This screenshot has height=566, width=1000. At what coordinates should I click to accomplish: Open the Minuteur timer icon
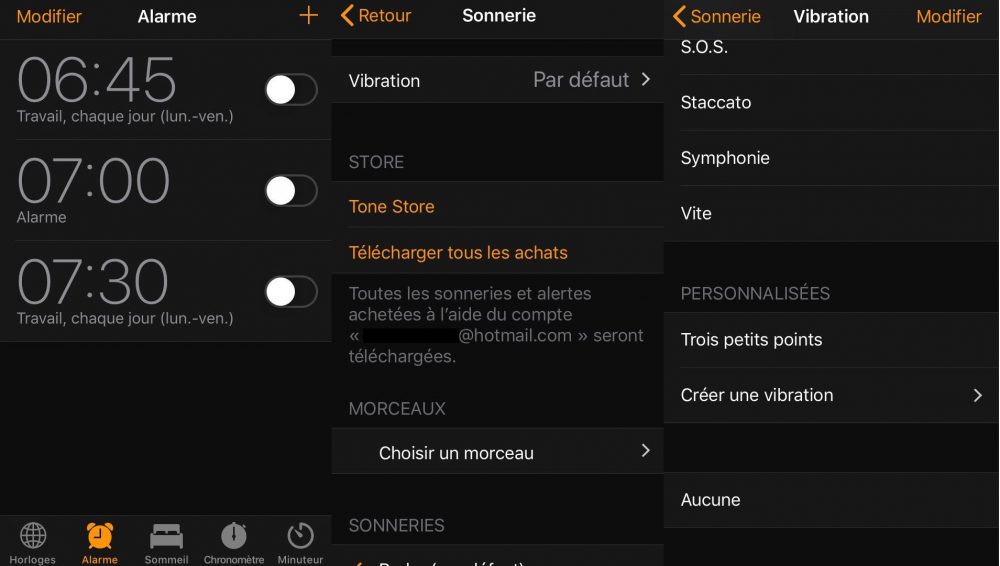pos(300,543)
